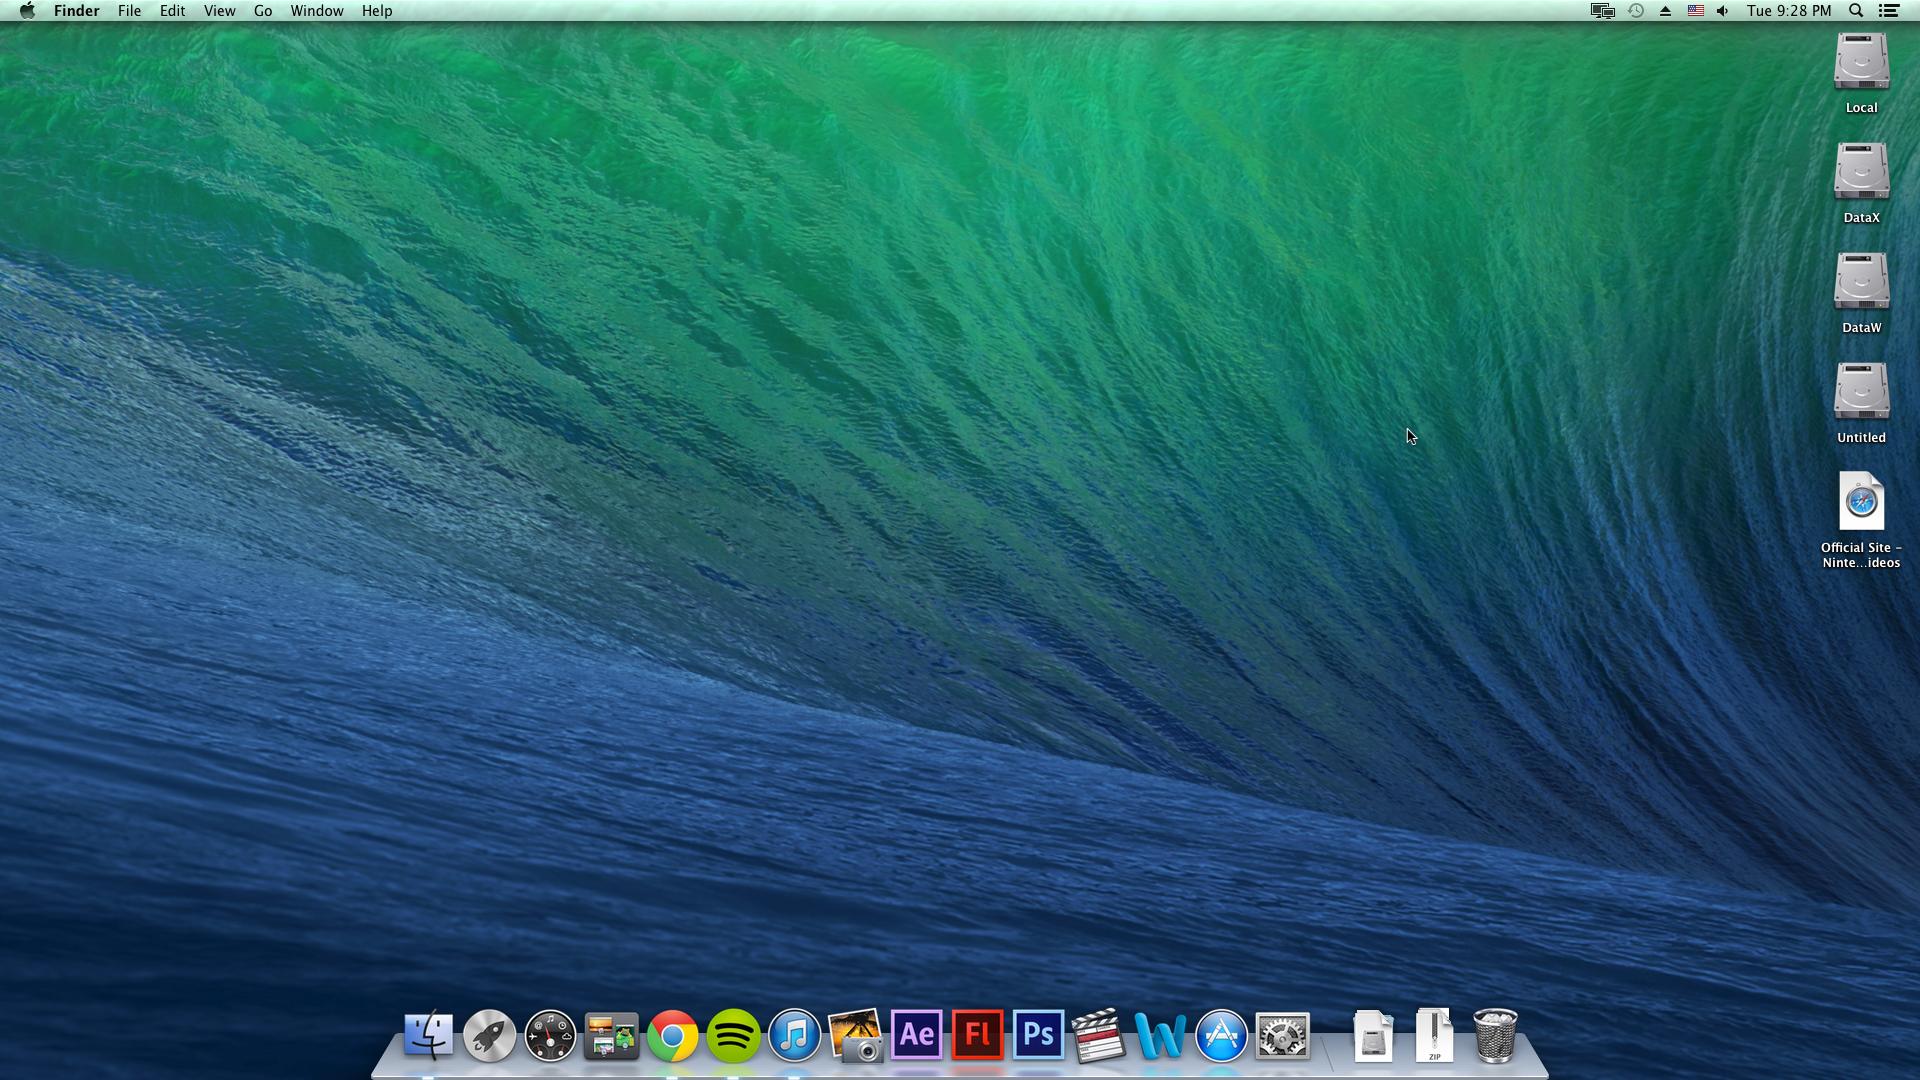Launch Google Chrome from the Dock

[x=672, y=1036]
